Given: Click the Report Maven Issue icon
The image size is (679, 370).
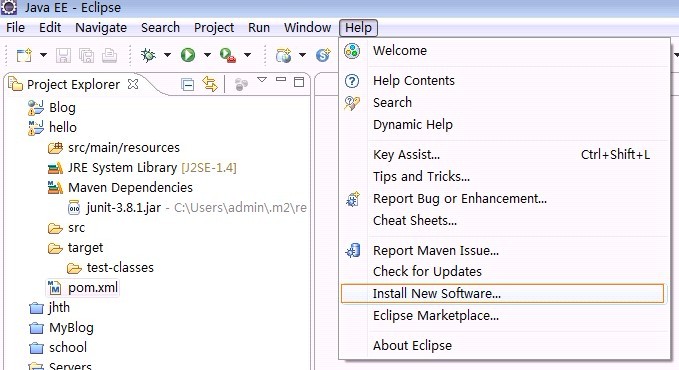Looking at the screenshot, I should coord(352,250).
